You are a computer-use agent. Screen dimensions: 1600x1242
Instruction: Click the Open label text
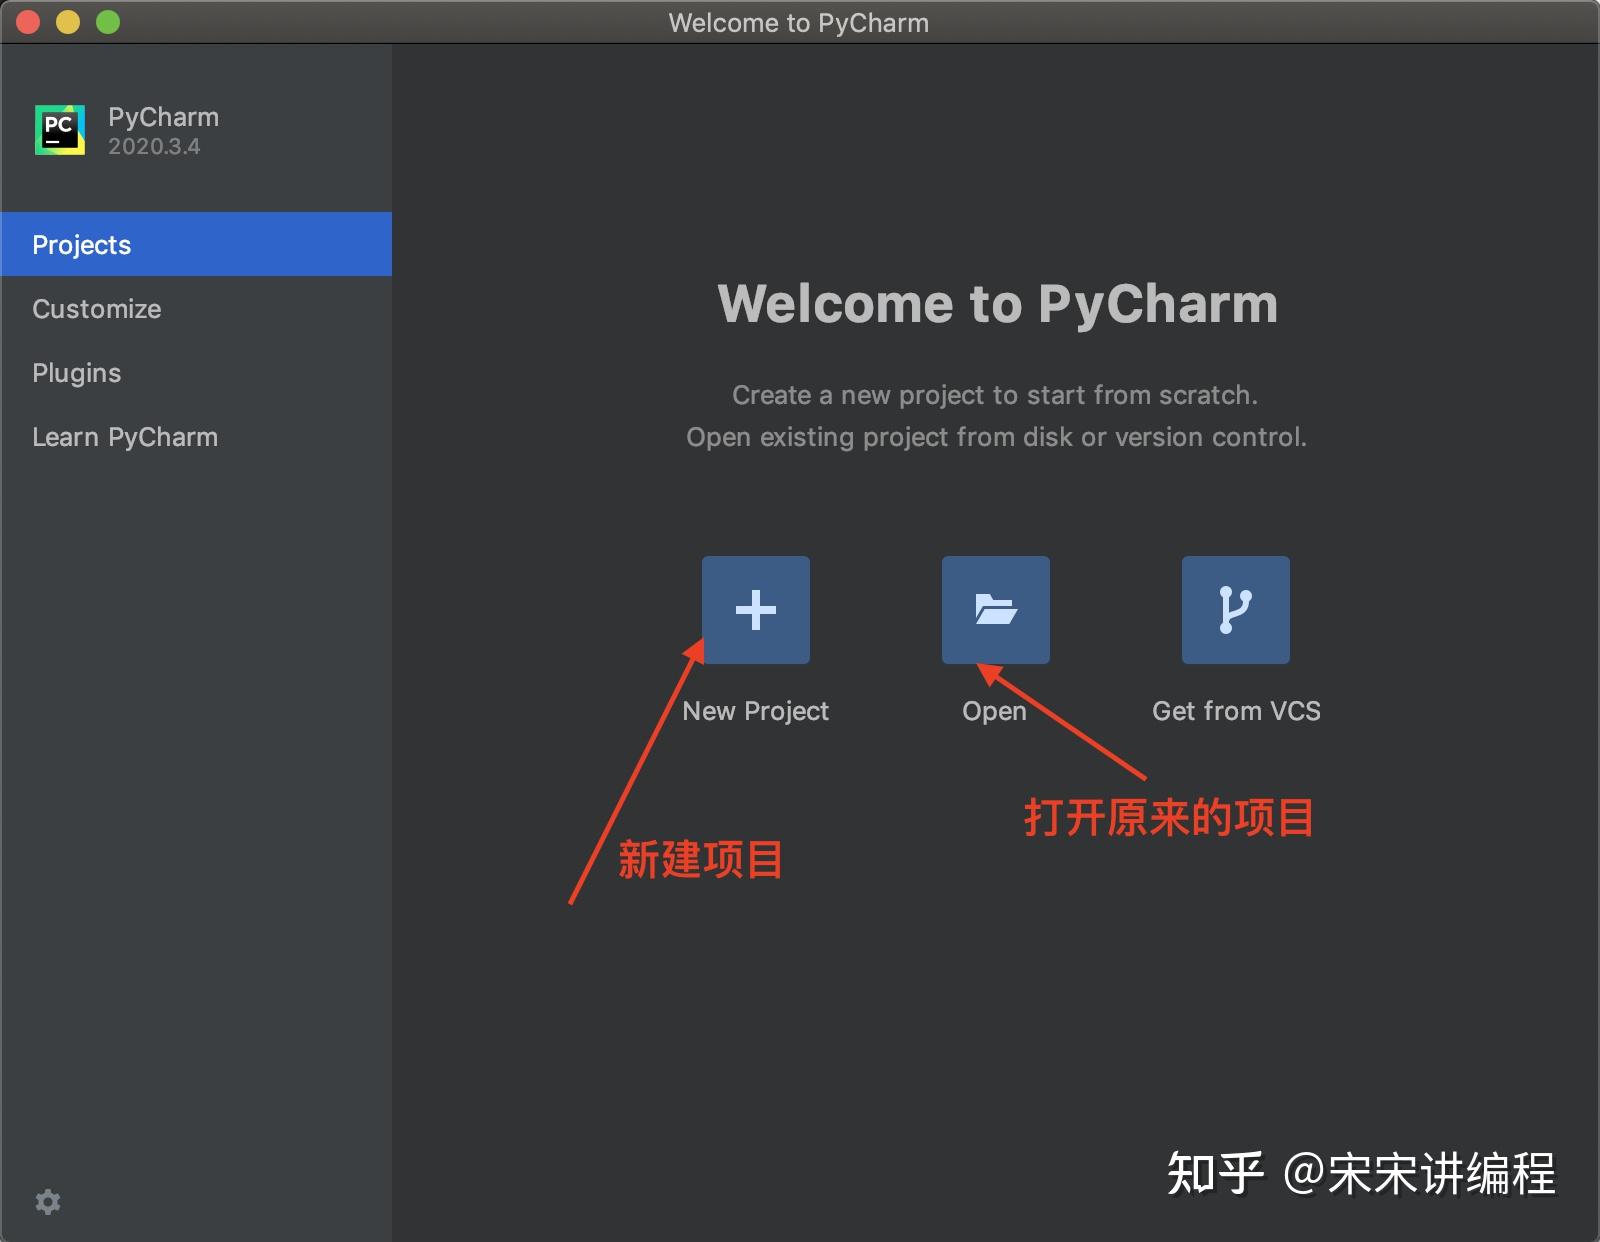995,711
